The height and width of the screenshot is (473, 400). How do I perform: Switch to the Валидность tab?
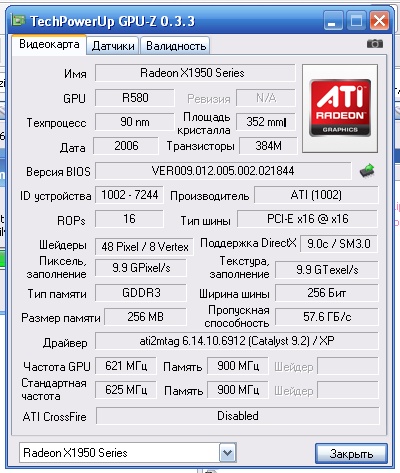pos(176,46)
